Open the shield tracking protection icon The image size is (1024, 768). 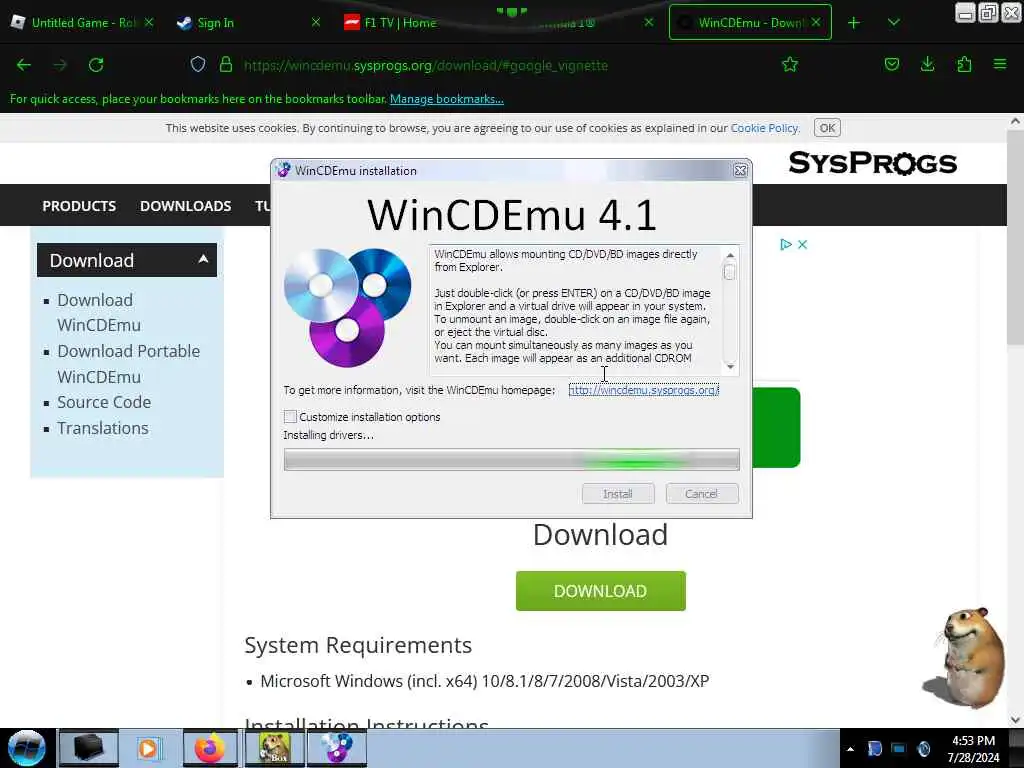pos(198,64)
